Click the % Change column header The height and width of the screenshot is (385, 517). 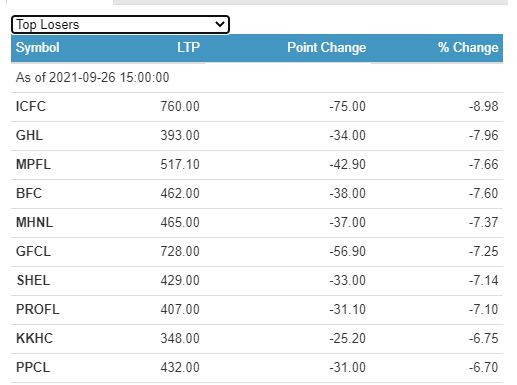pyautogui.click(x=468, y=47)
